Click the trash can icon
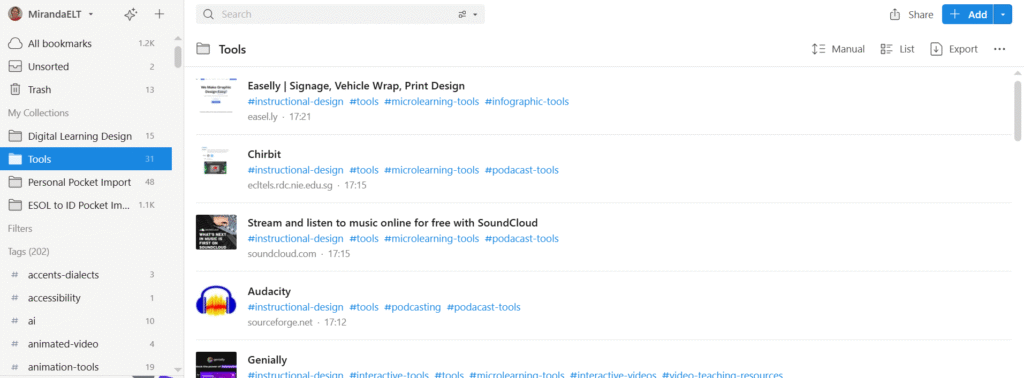This screenshot has height=378, width=1024. [15, 89]
